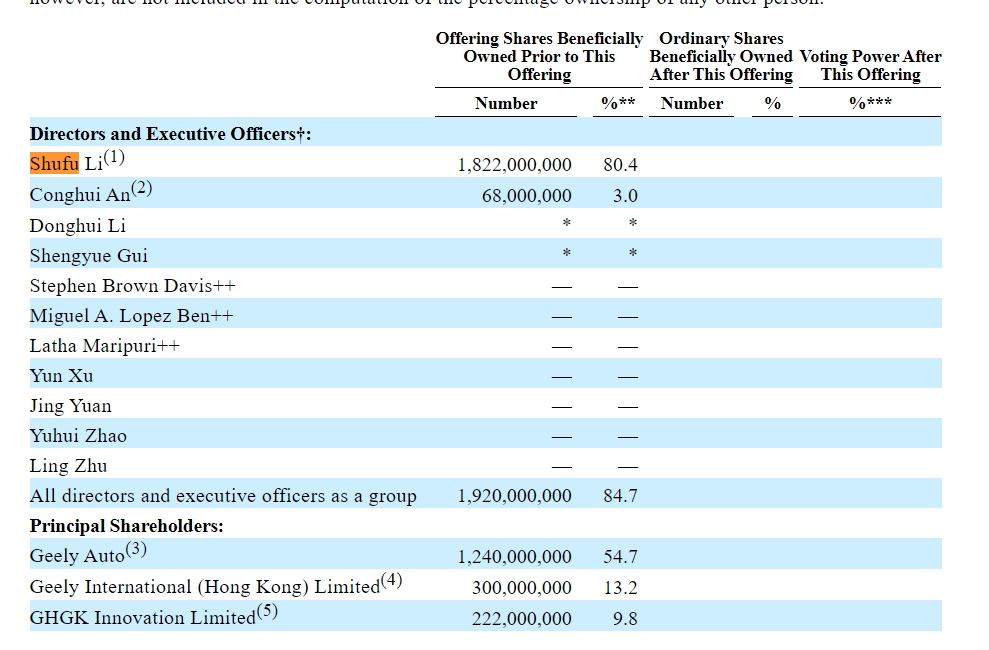Select footnote reference (4) beside Geely International
The width and height of the screenshot is (989, 650).
(392, 579)
